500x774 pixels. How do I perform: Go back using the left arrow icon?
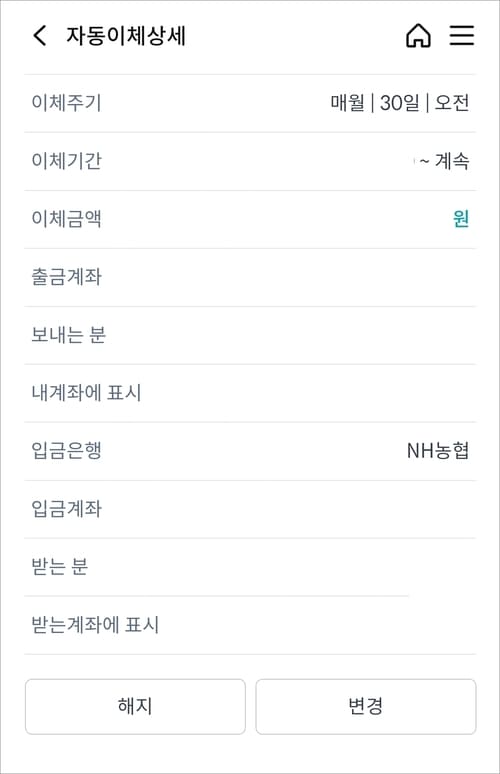click(x=39, y=36)
